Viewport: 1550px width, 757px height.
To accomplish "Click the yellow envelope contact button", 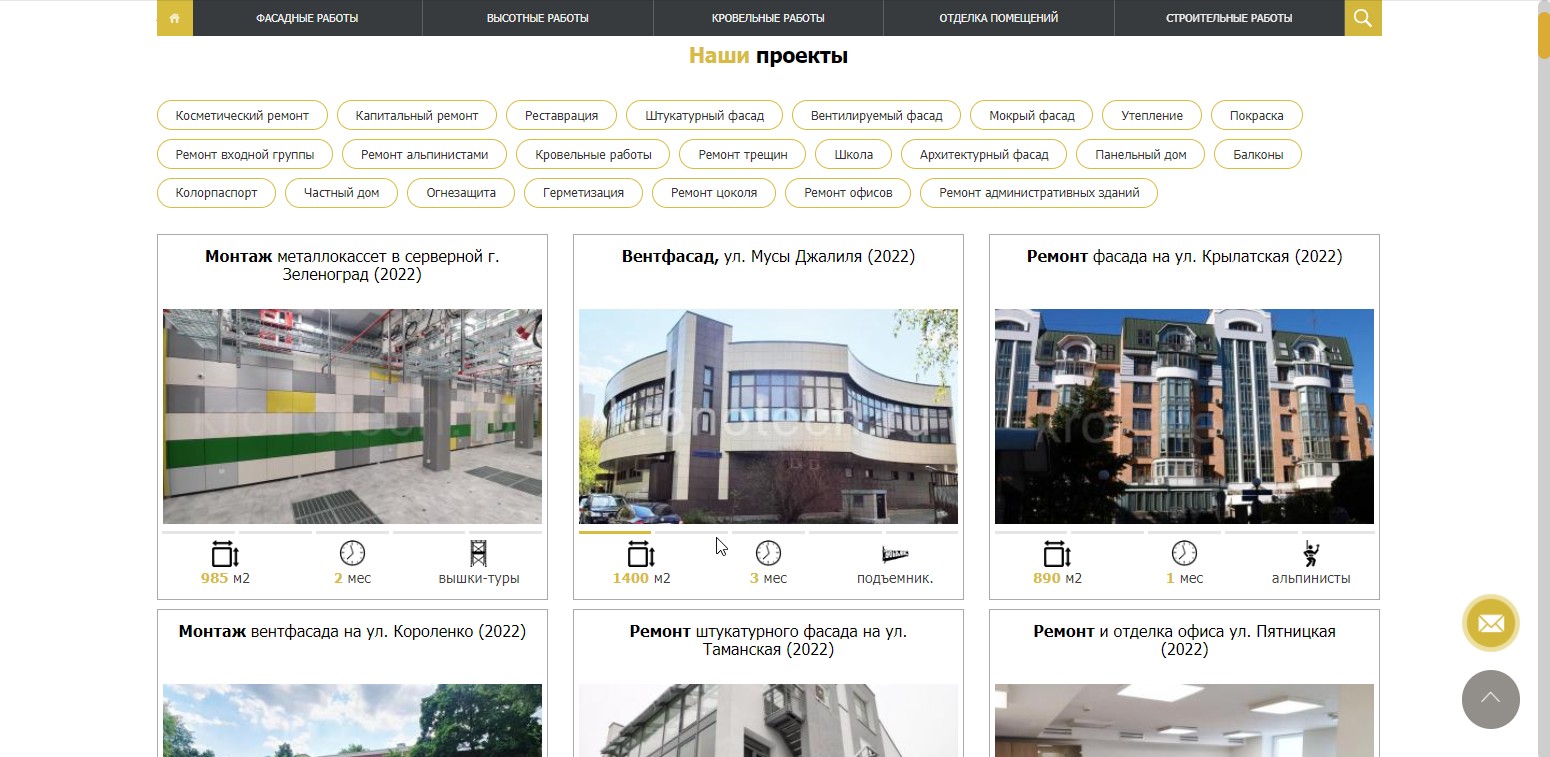I will [x=1491, y=624].
